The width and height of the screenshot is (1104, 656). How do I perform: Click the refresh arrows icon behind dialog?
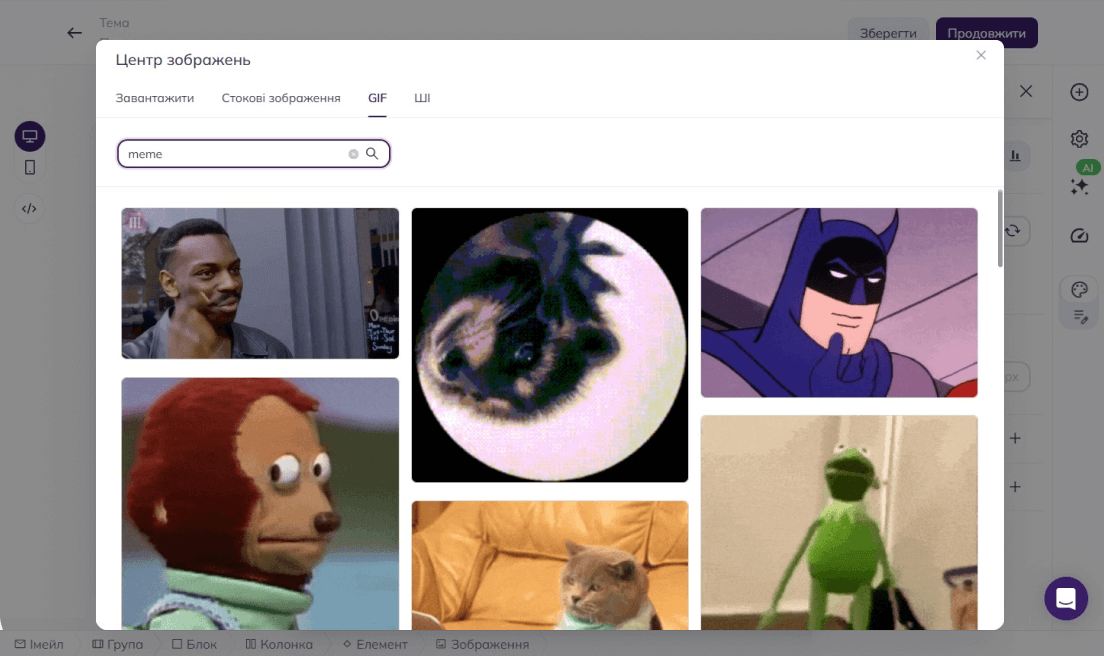coord(1014,231)
